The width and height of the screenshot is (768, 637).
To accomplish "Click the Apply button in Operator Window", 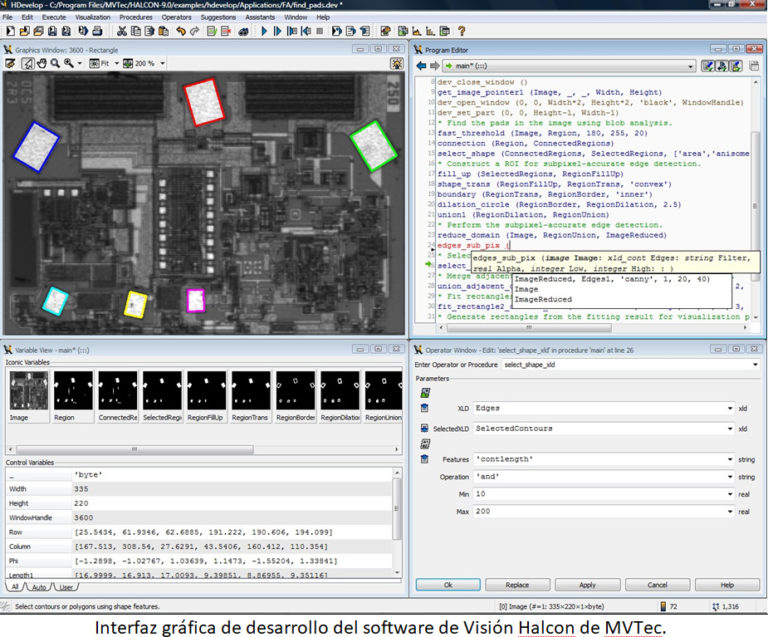I will [x=587, y=584].
